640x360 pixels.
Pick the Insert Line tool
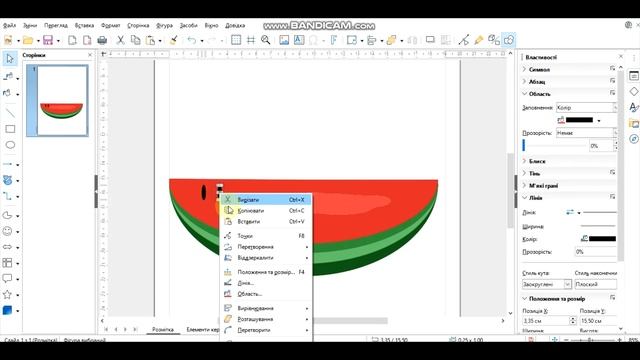coord(10,113)
